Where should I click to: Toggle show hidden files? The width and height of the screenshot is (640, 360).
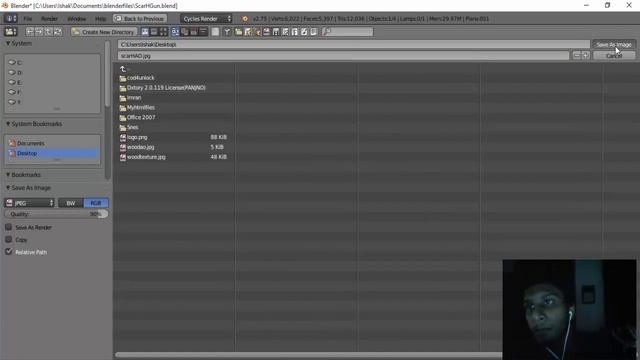[215, 32]
